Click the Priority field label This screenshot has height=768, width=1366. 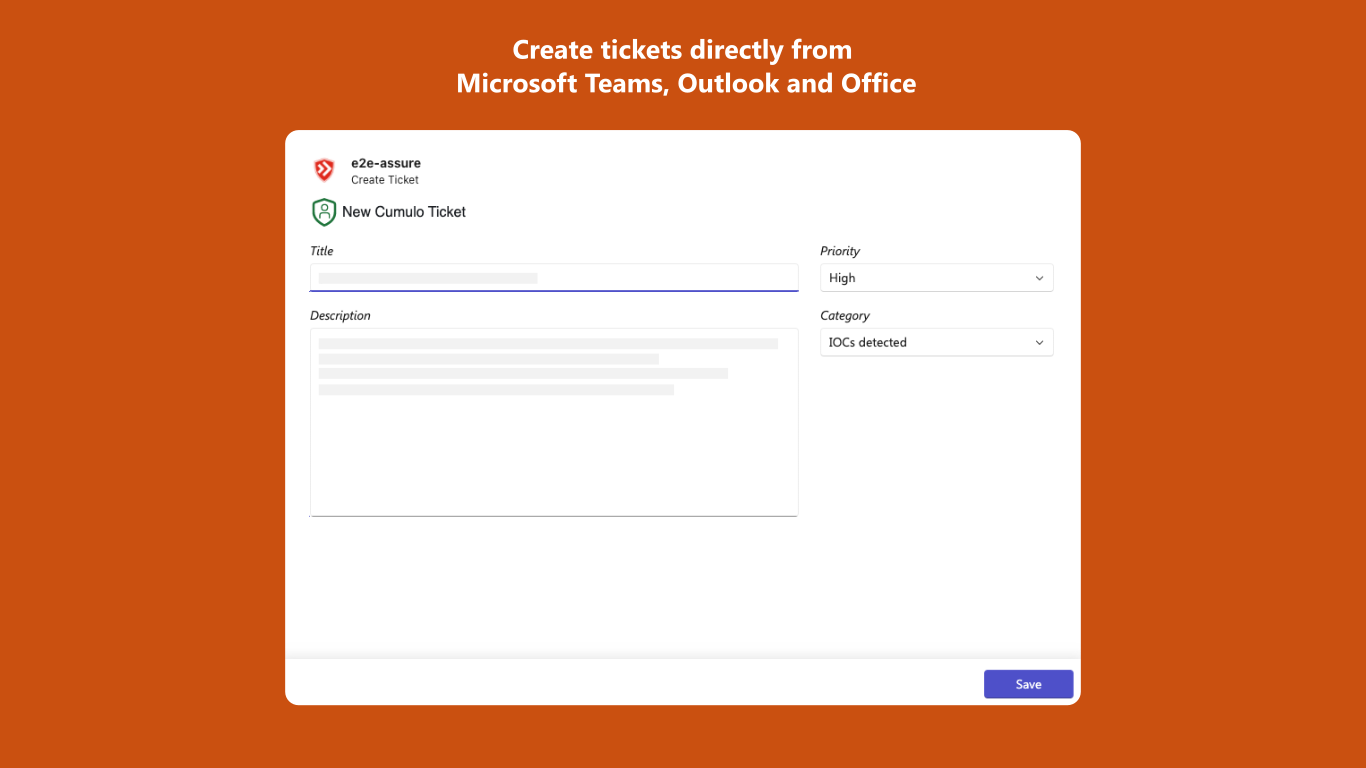[x=840, y=251]
